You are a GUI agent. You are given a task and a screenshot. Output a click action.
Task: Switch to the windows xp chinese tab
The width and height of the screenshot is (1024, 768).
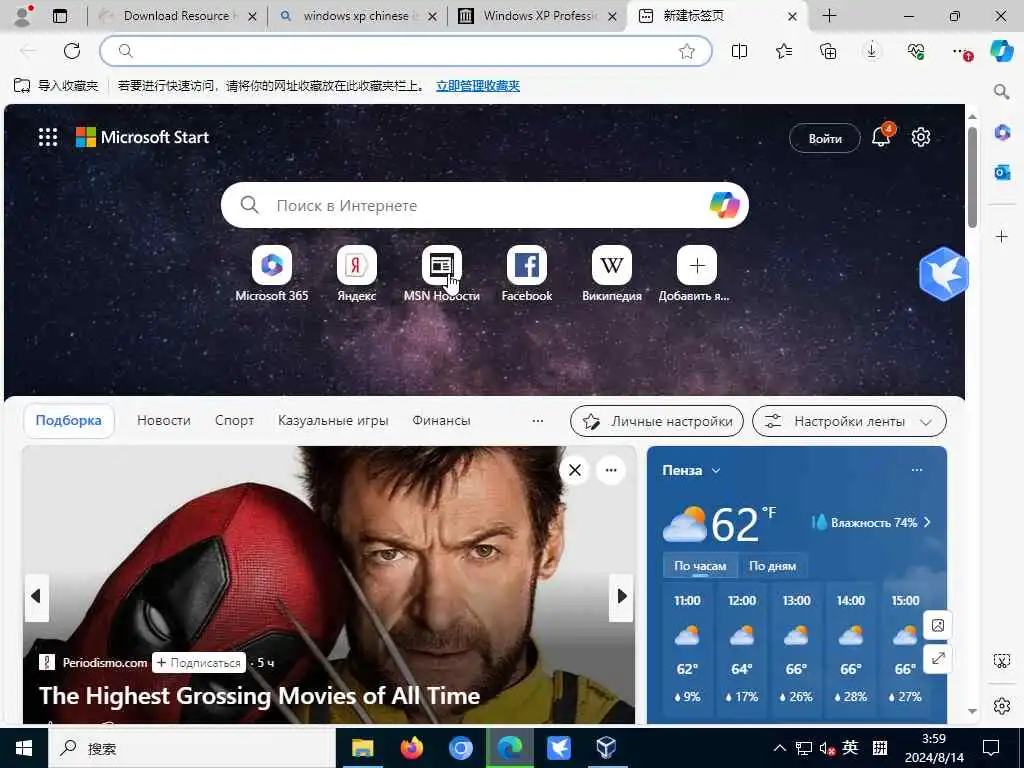pos(356,16)
